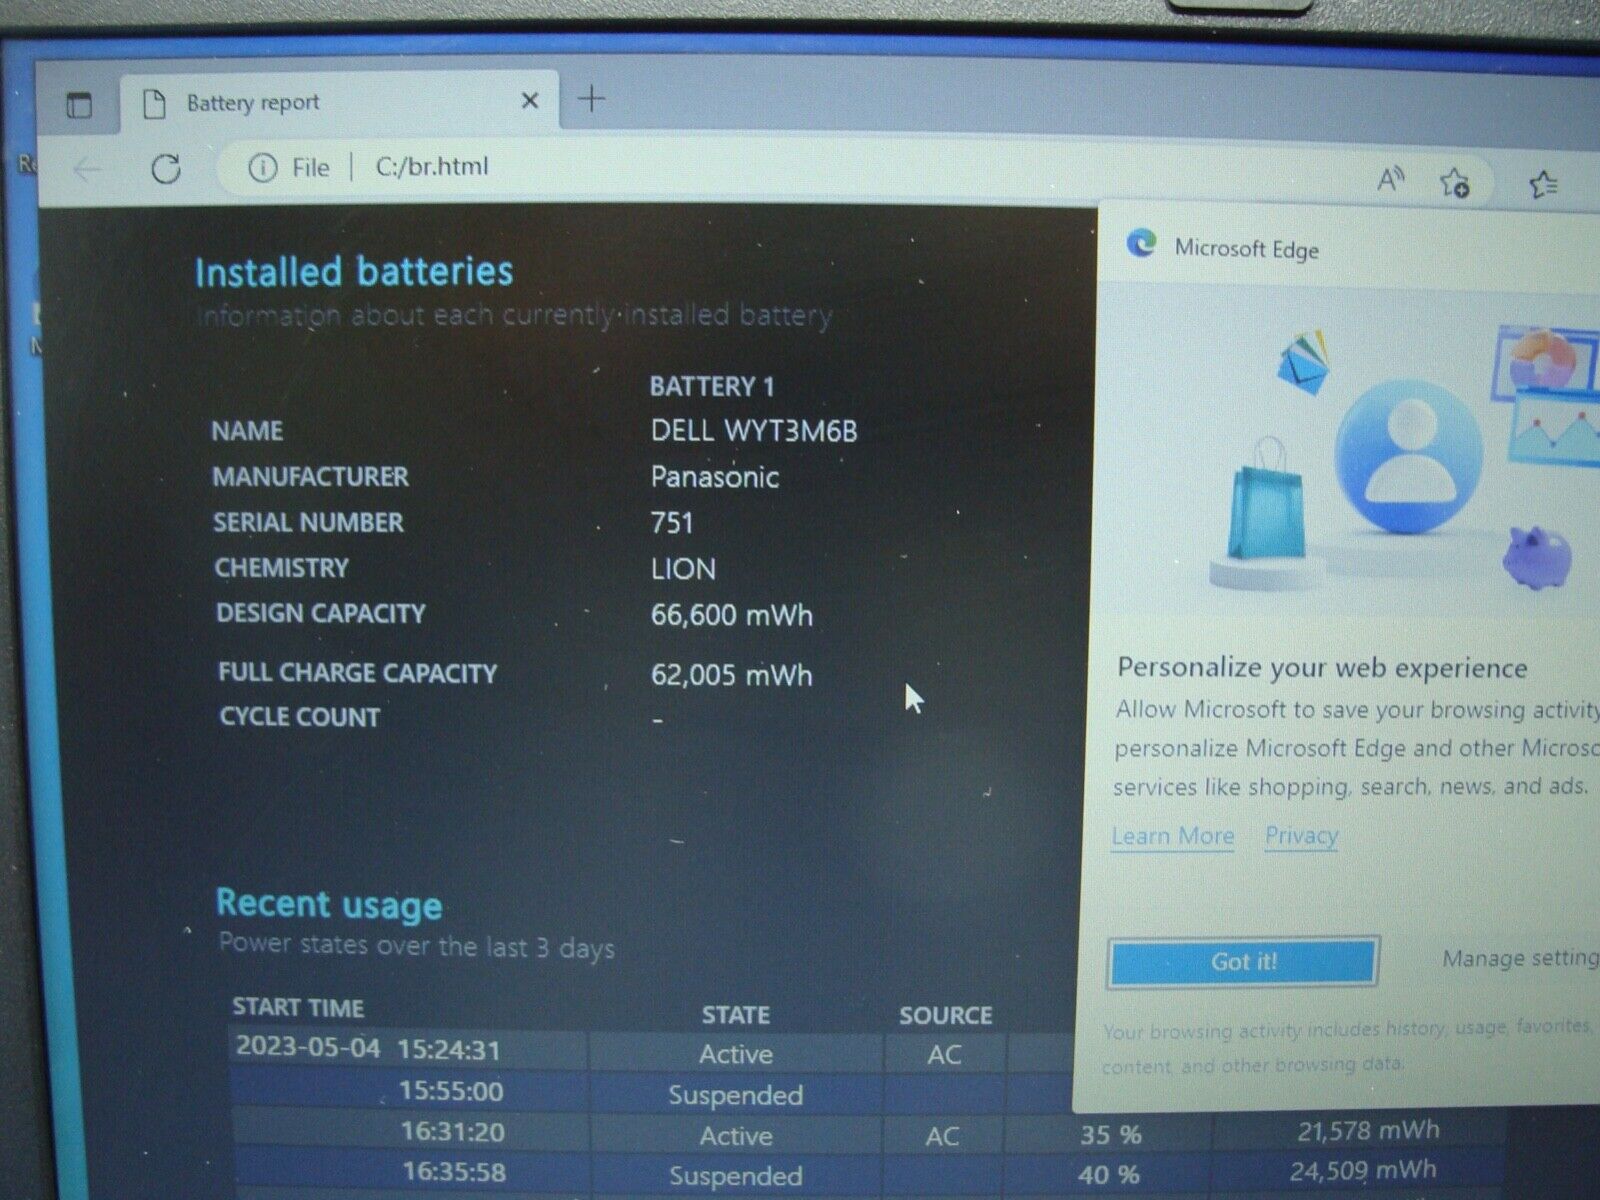Viewport: 1600px width, 1200px height.
Task: Turn on Read aloud
Action: pos(1390,179)
